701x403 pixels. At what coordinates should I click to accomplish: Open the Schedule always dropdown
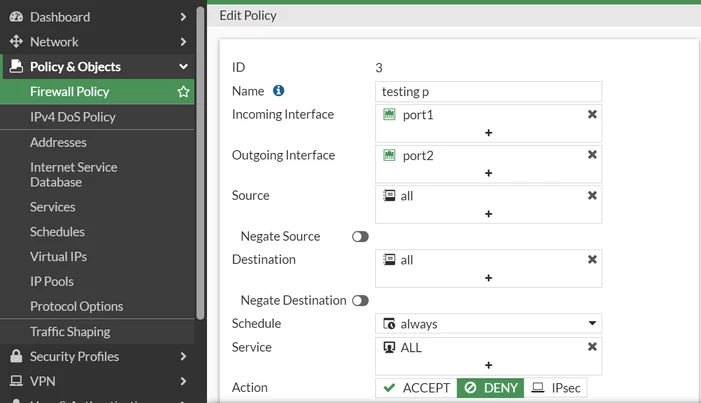pos(488,323)
